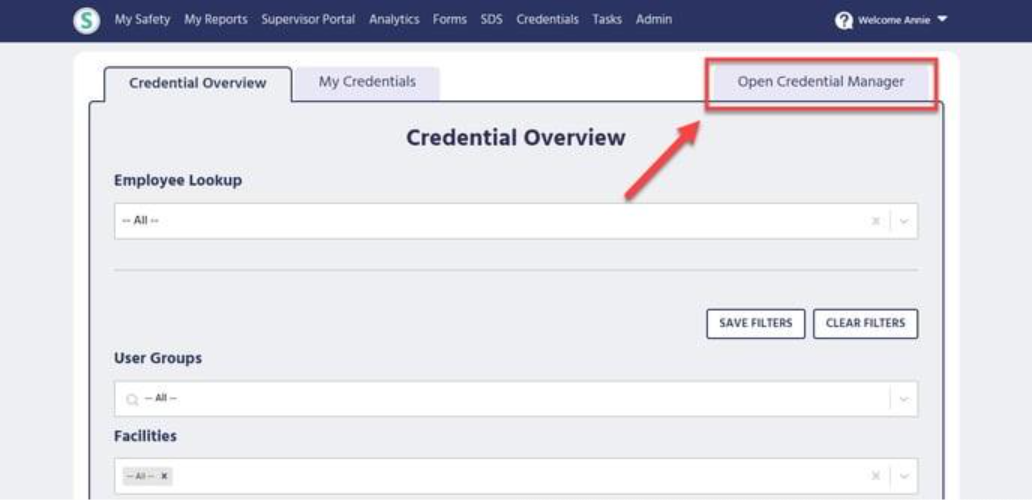The height and width of the screenshot is (501, 1032).
Task: Click the Employee Lookup label
Action: tap(178, 180)
